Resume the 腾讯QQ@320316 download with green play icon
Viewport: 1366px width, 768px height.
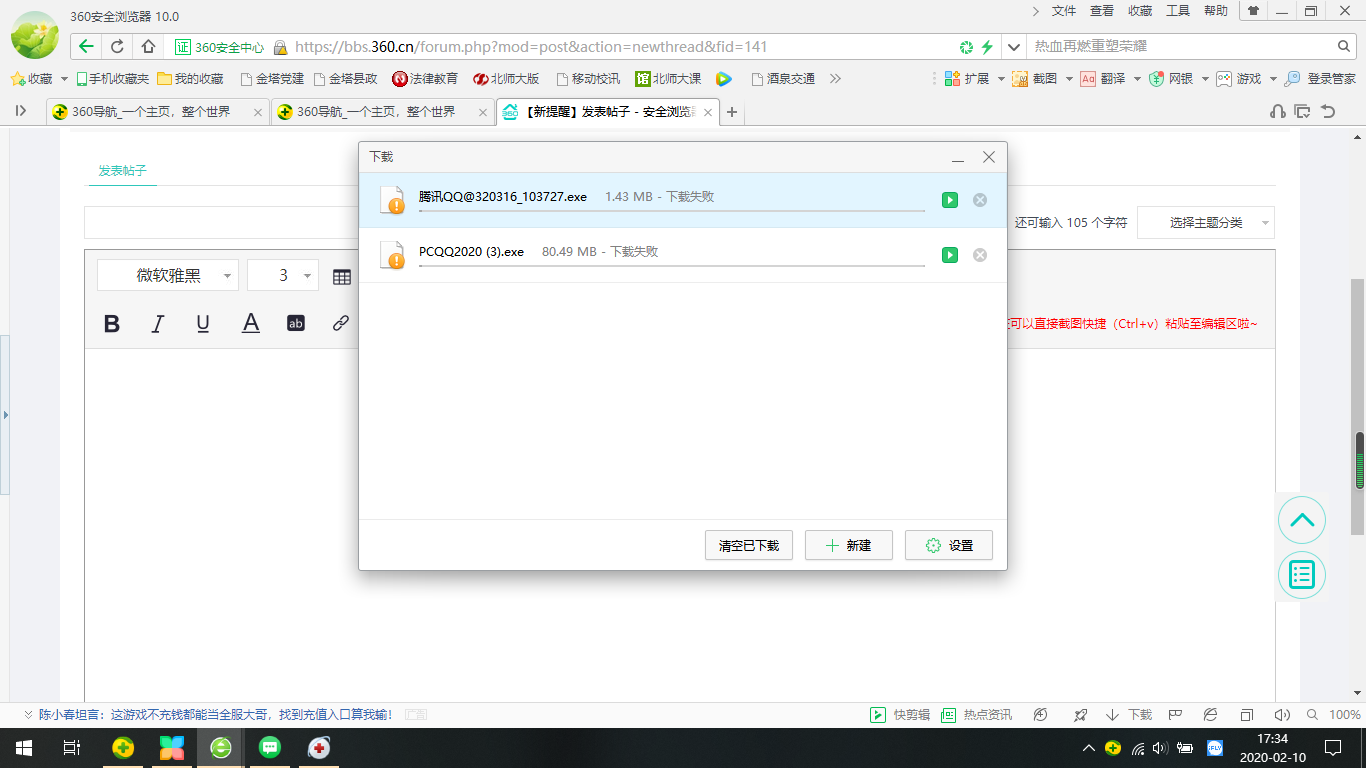point(950,200)
